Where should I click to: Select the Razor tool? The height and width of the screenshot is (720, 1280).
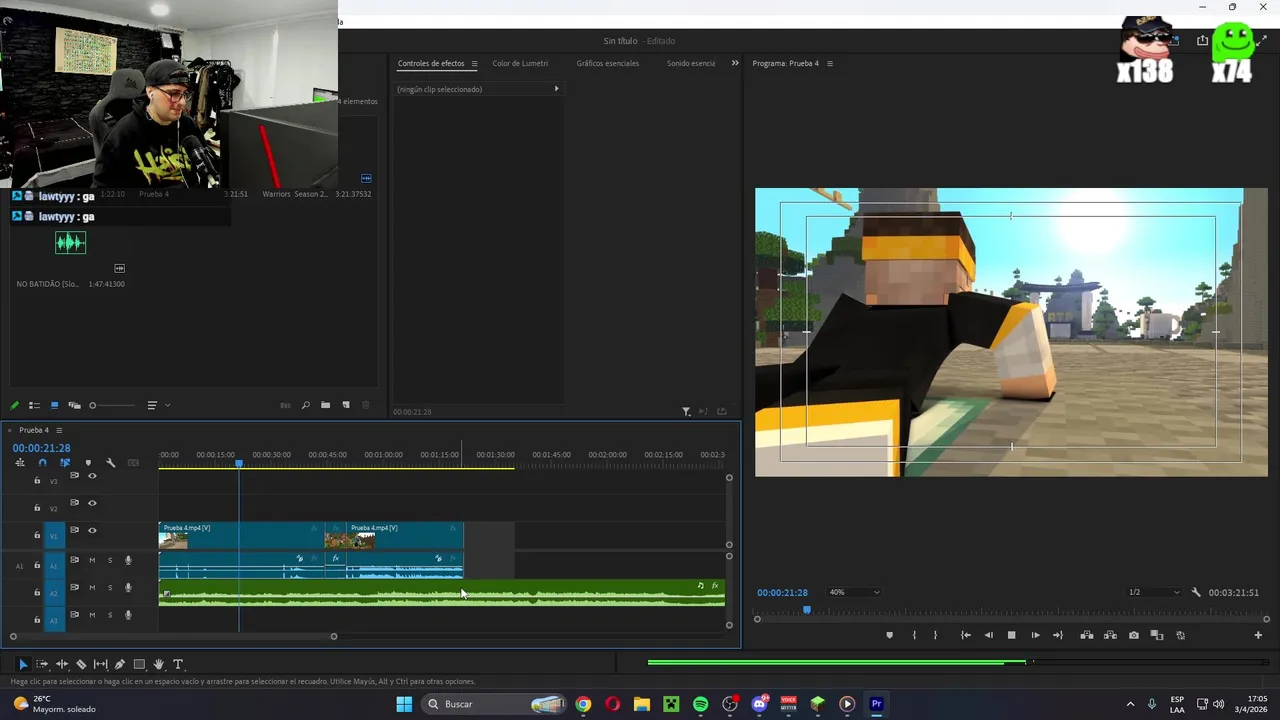click(81, 664)
